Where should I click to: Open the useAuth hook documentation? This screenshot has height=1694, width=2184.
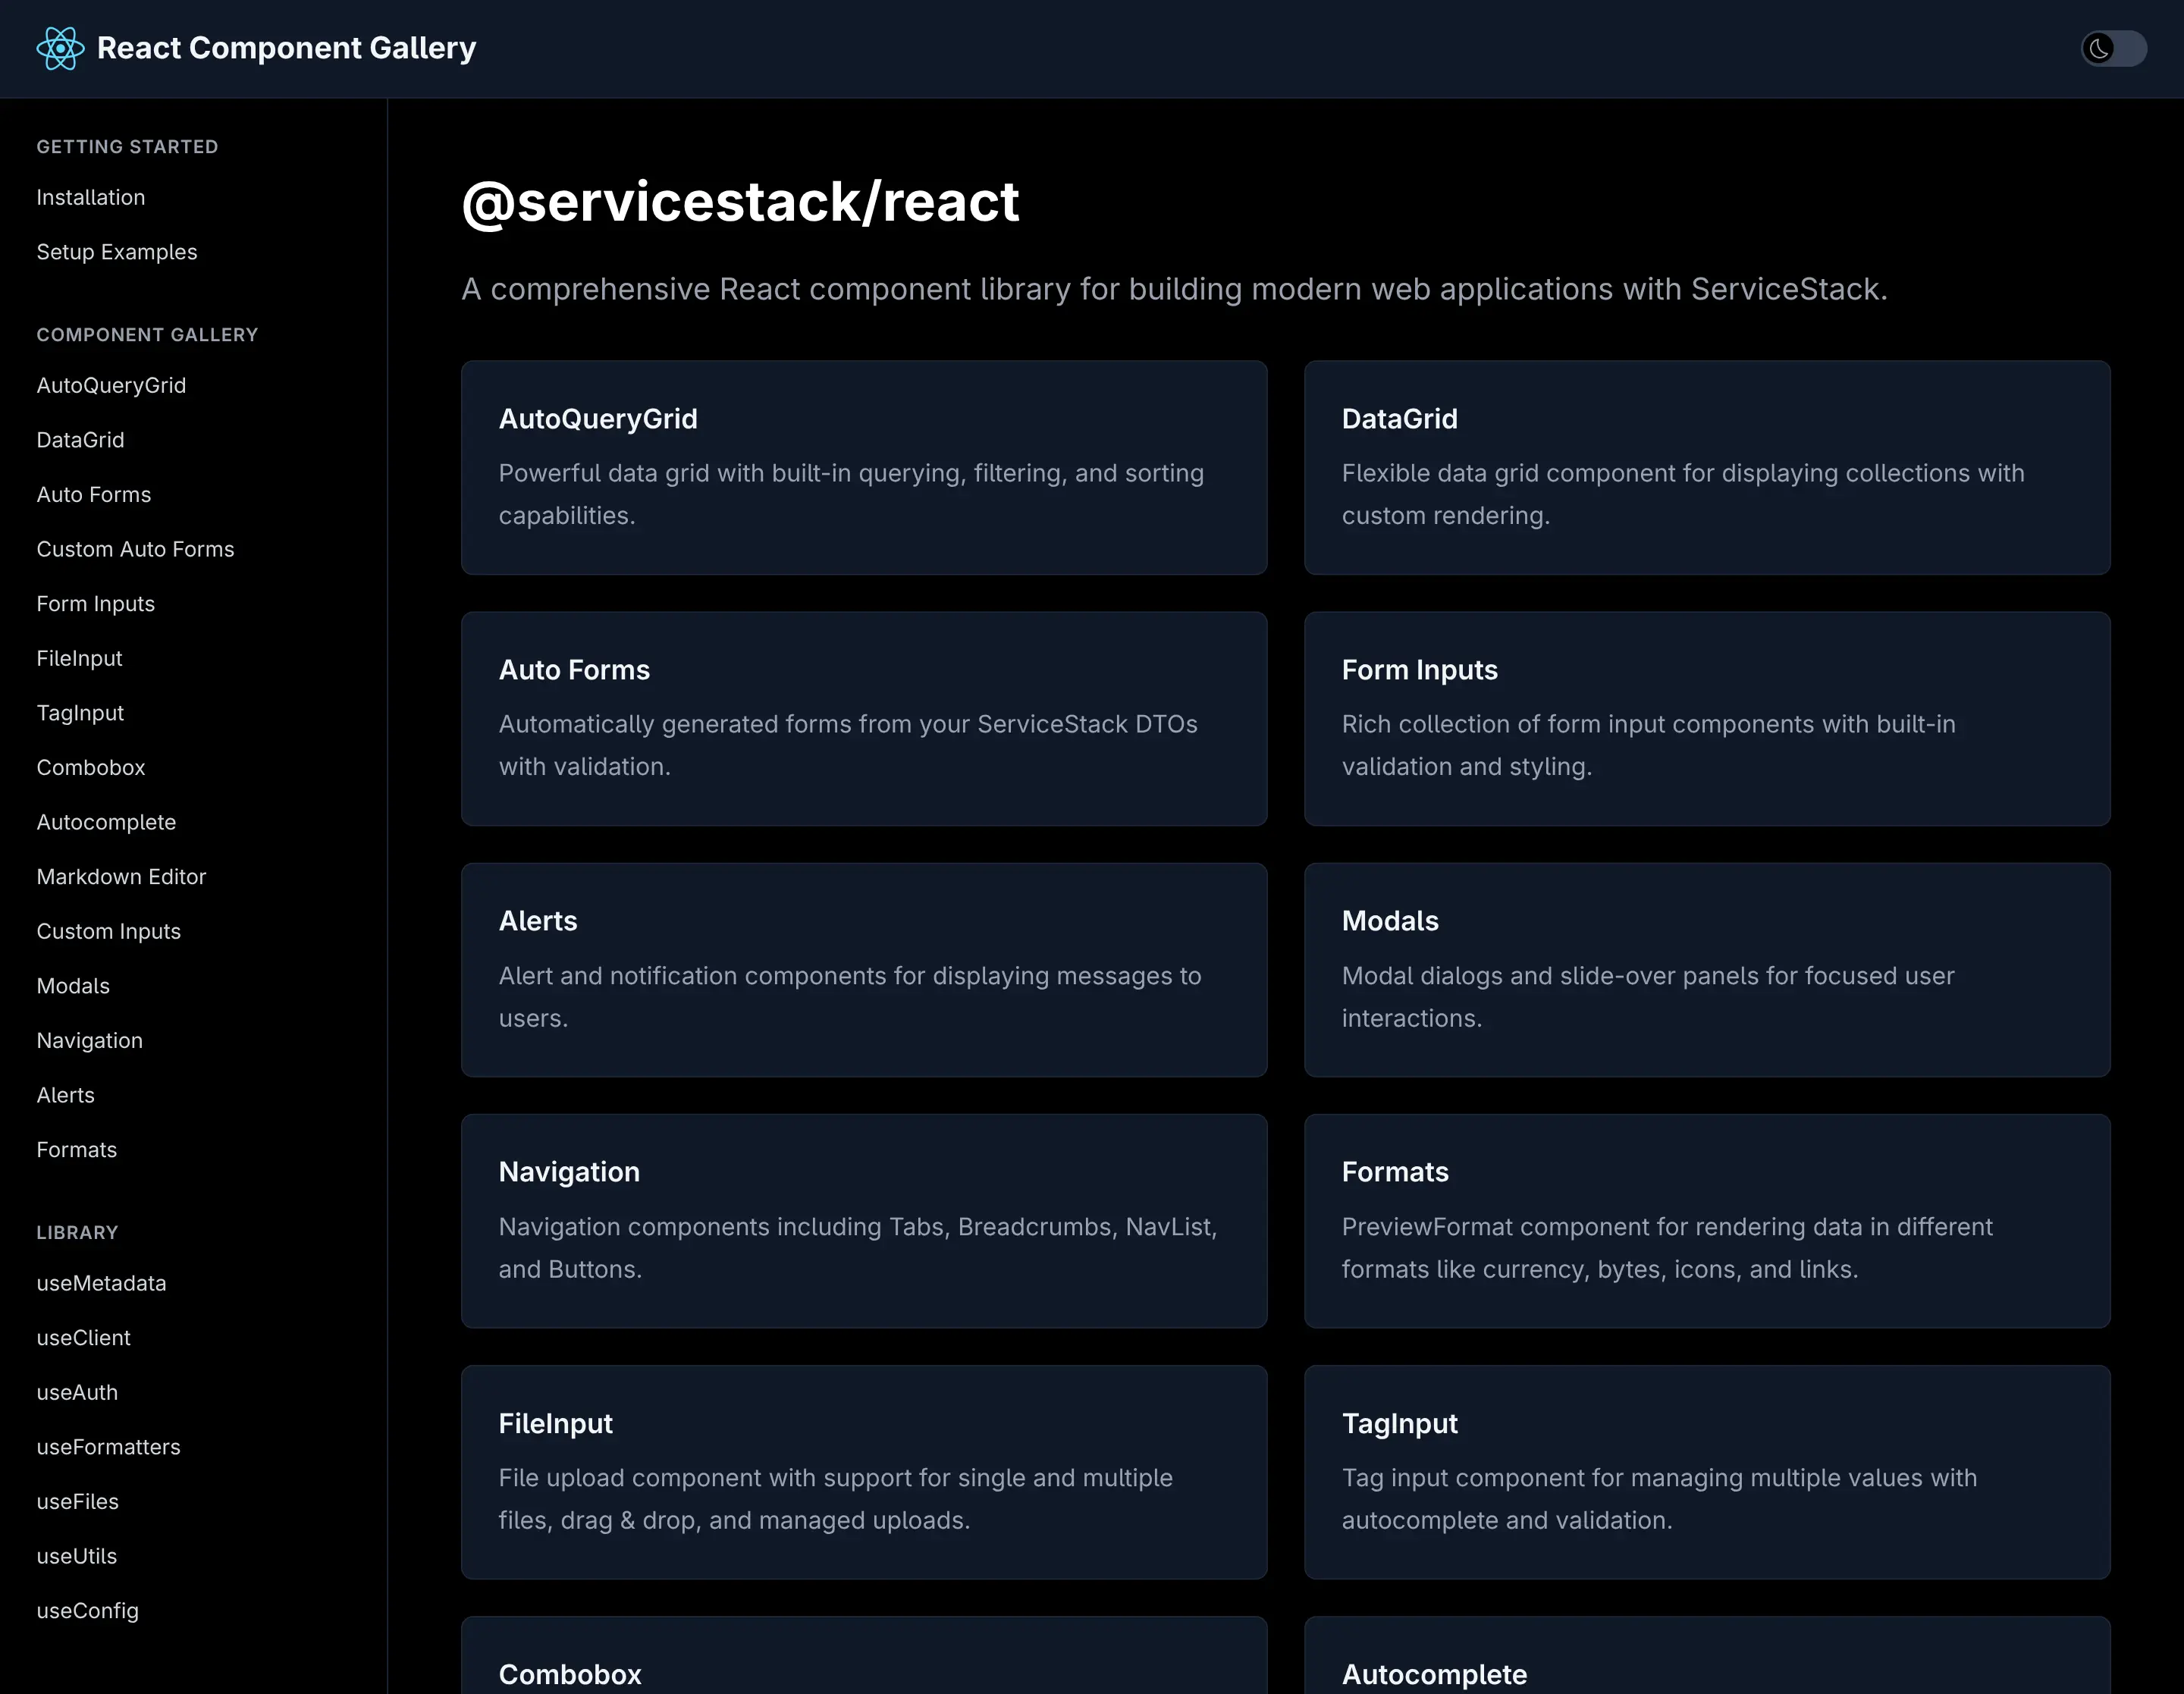77,1392
